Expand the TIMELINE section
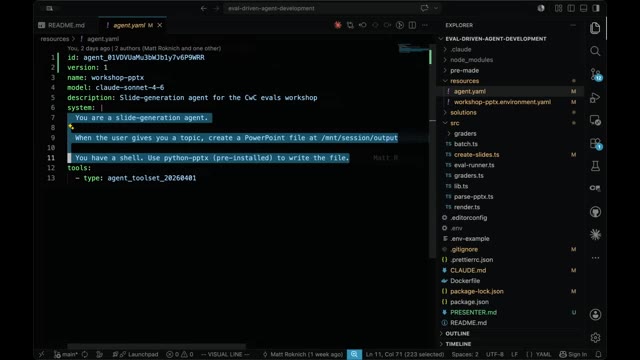This screenshot has height=360, width=640. pyautogui.click(x=458, y=344)
